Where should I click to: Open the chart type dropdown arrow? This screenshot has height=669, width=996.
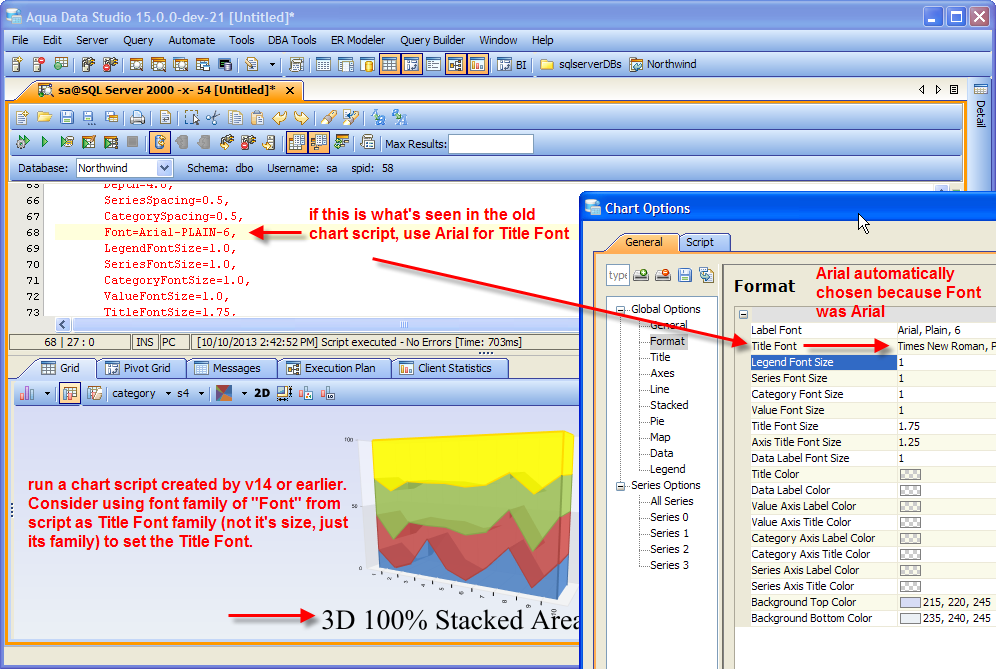coord(47,393)
